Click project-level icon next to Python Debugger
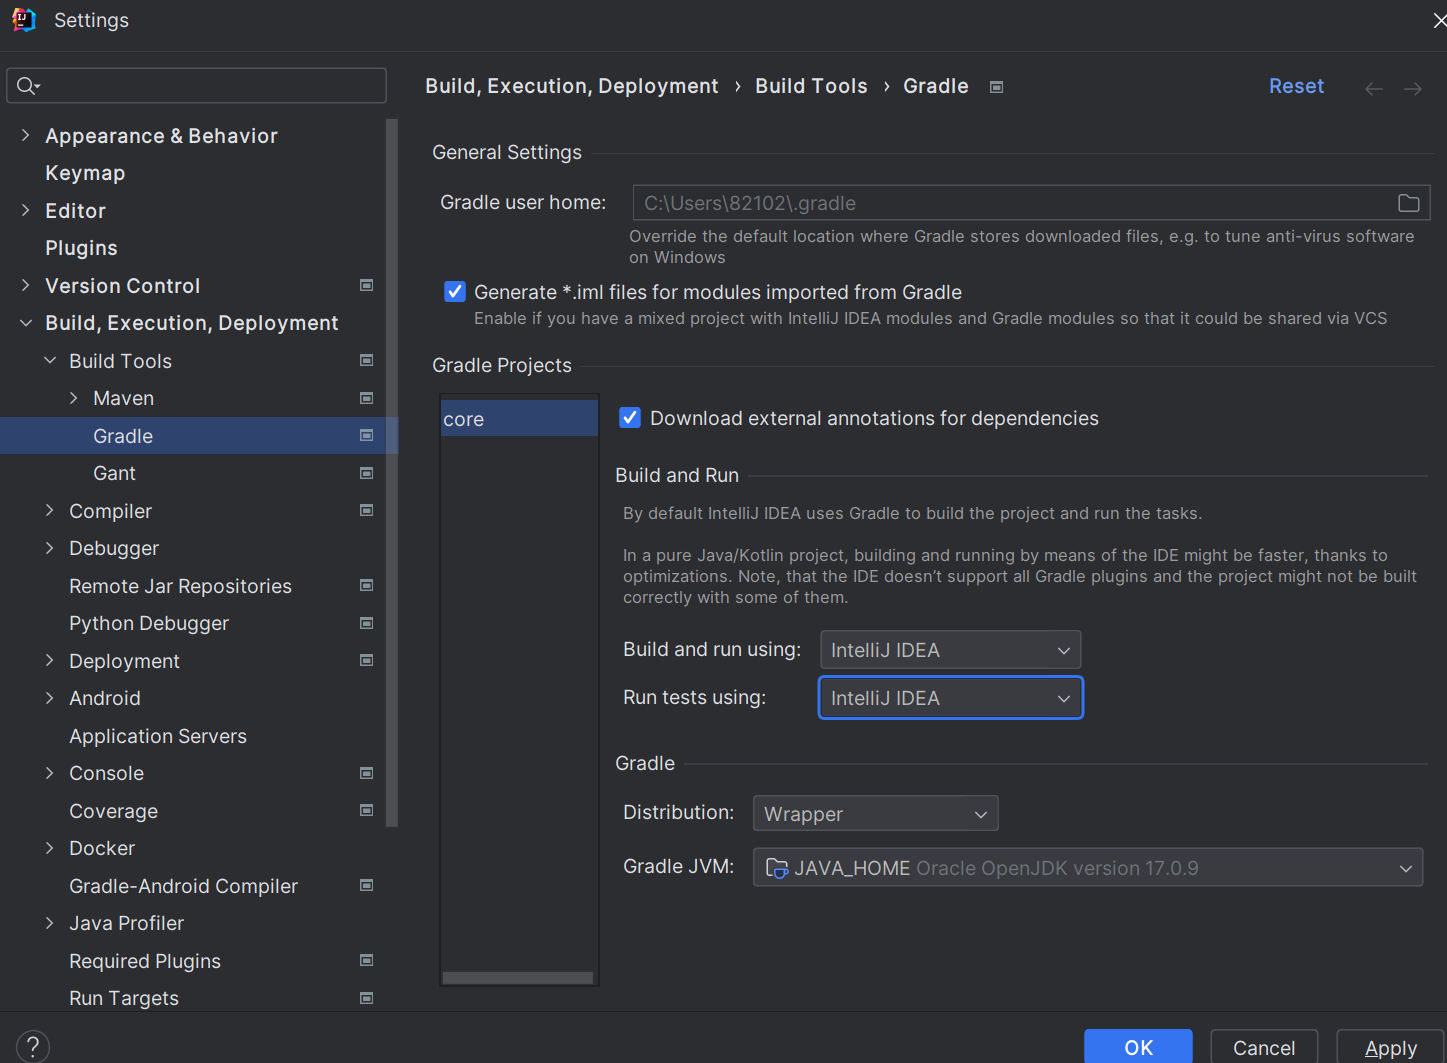 (367, 623)
